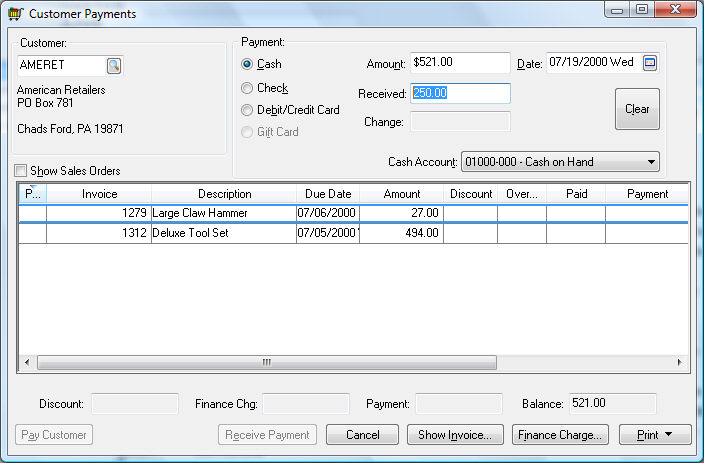Sort by the Due Date column header
704x463 pixels.
click(x=327, y=194)
